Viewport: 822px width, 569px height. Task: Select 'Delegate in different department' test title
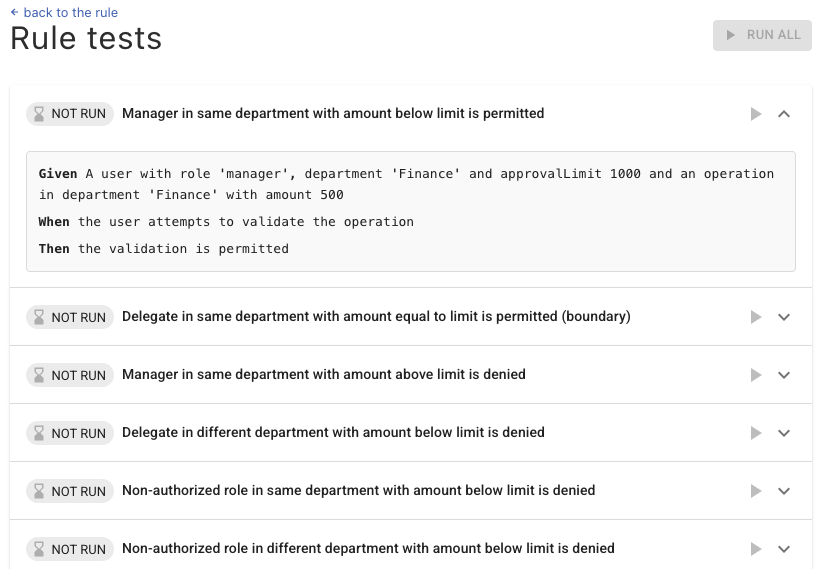point(333,433)
